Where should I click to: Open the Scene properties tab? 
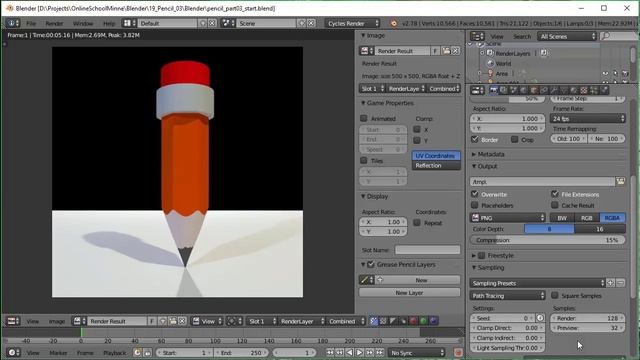513,90
